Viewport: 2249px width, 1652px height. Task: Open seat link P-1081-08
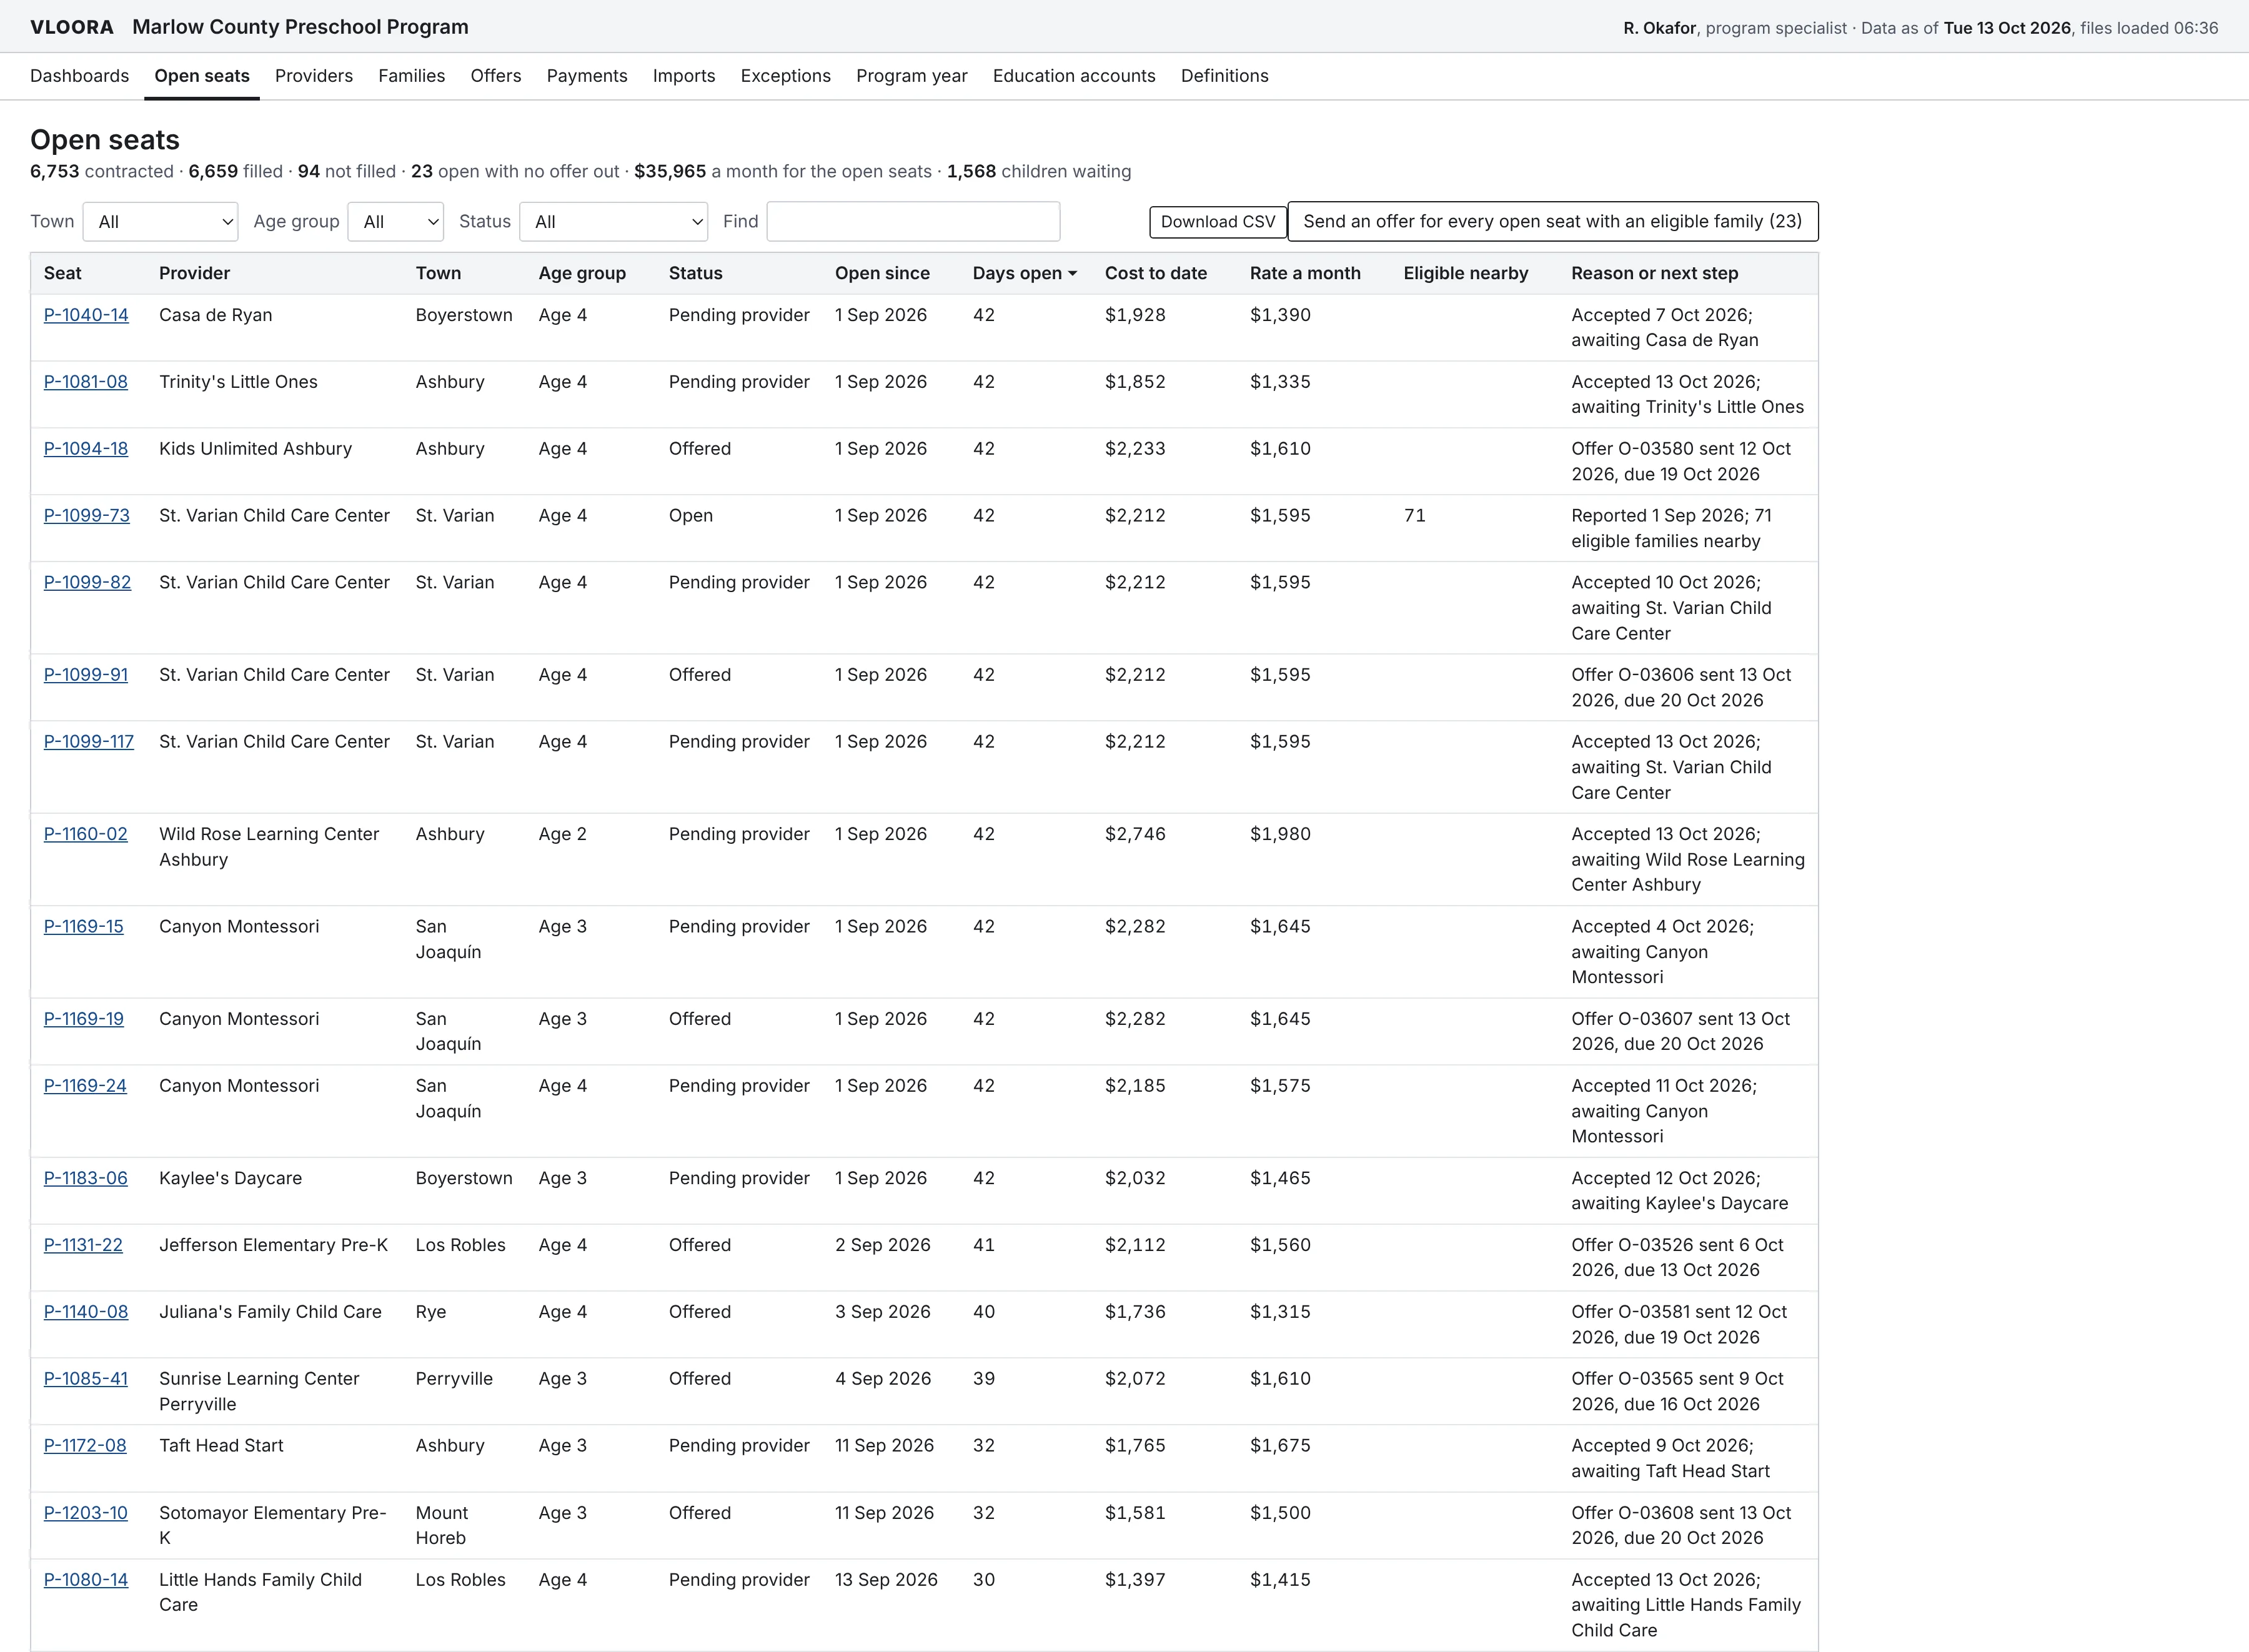coord(86,382)
